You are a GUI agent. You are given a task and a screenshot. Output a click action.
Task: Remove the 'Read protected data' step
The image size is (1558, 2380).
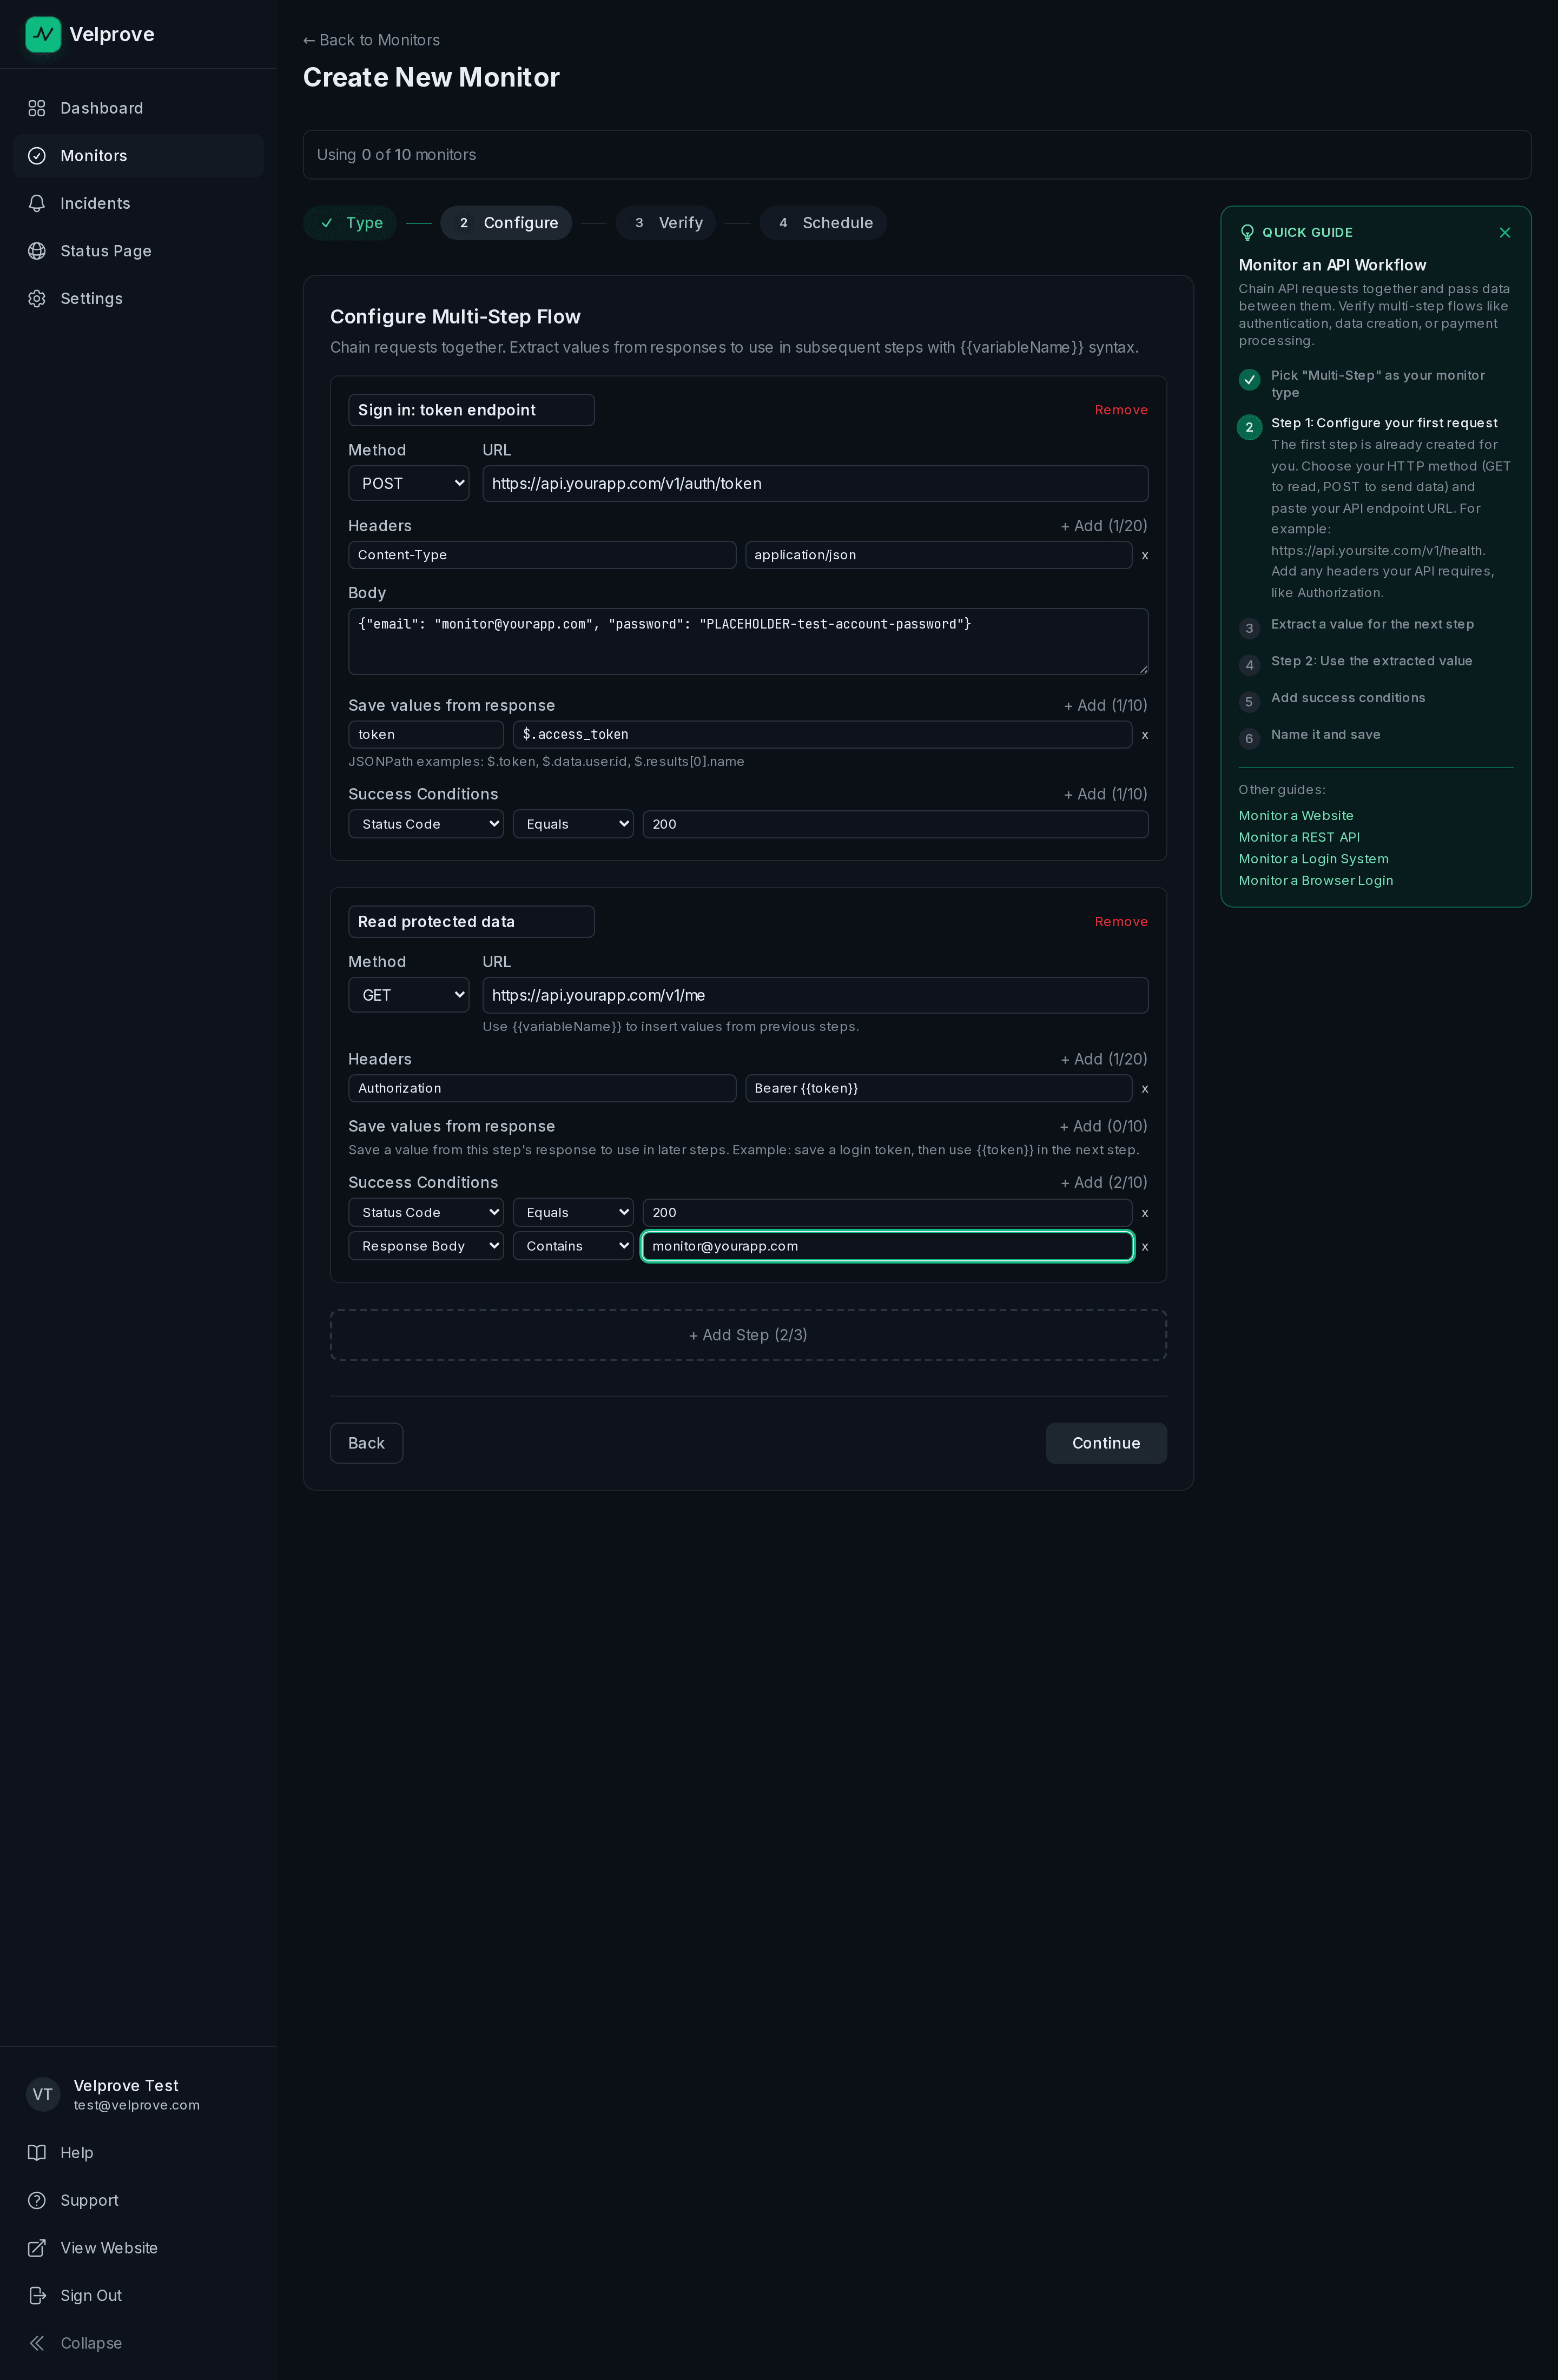pyautogui.click(x=1121, y=922)
